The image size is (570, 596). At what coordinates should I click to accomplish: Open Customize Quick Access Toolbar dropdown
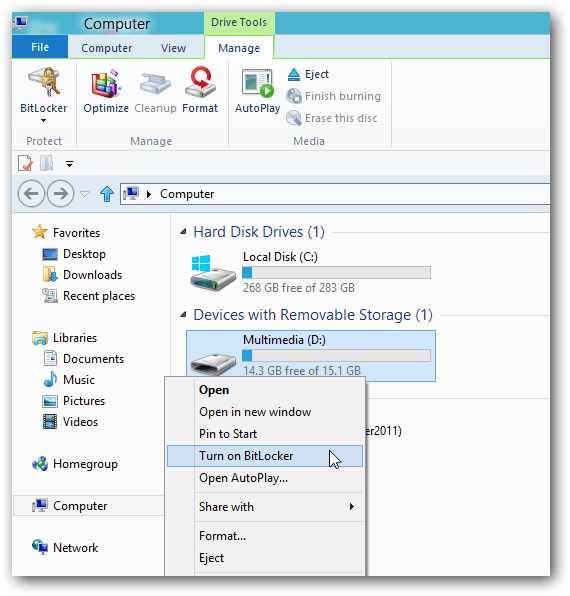69,164
